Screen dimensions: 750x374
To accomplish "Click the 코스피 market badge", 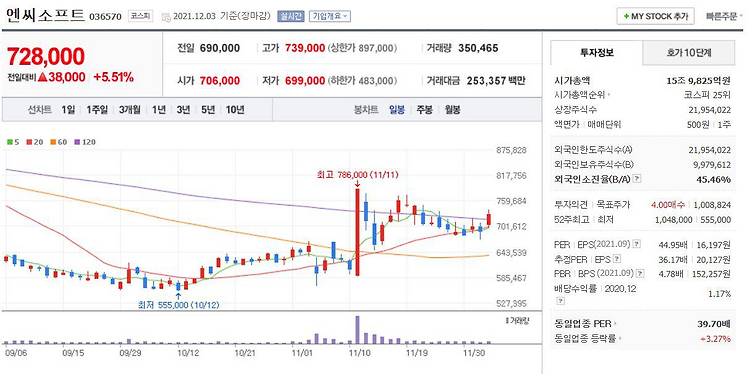I will (x=140, y=16).
